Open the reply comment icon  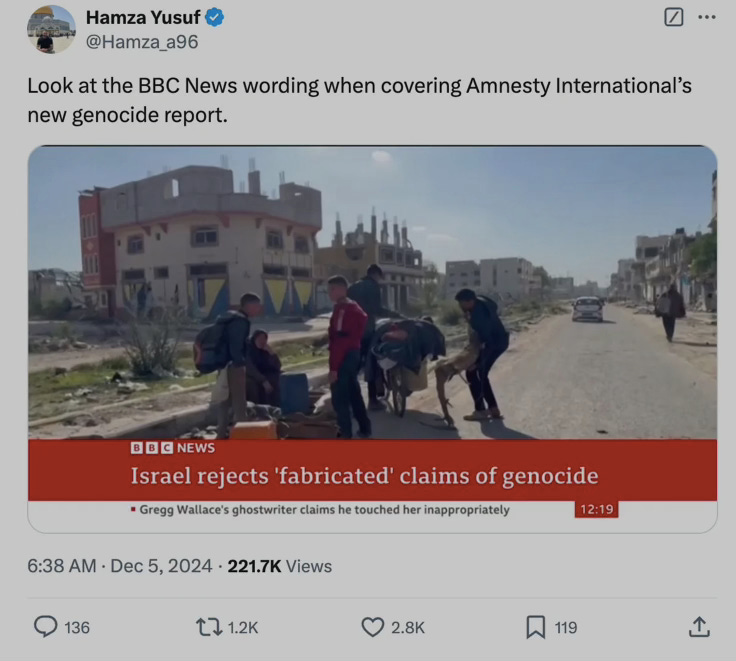coord(46,627)
